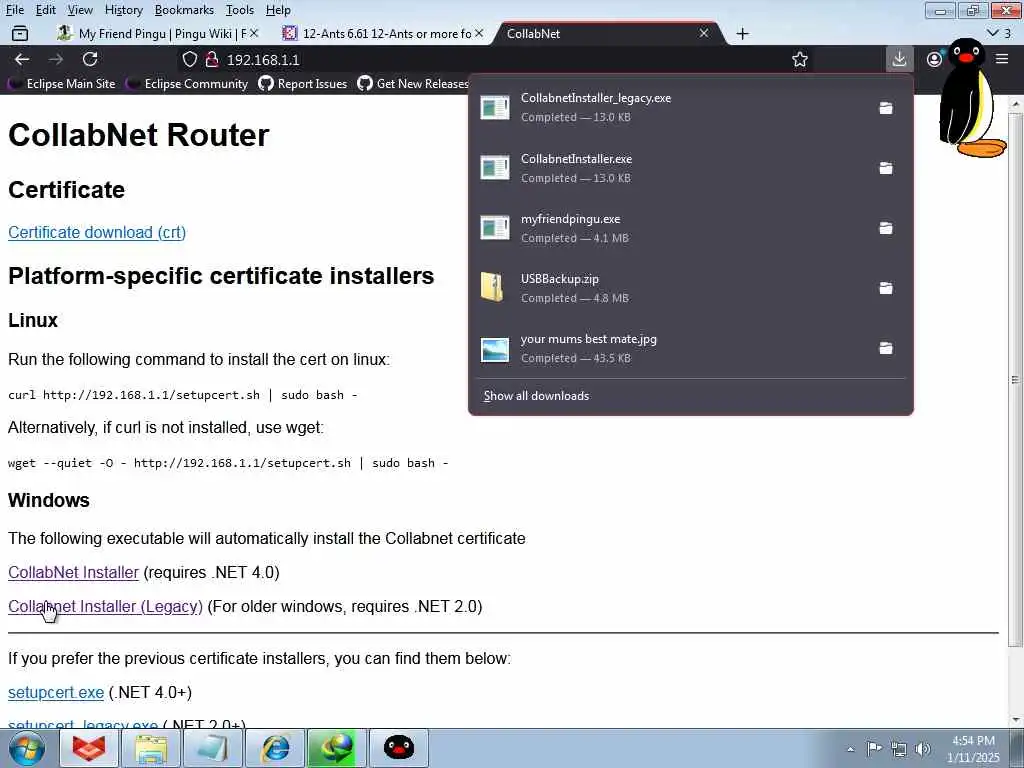
Task: Open the volume speaker tray icon
Action: (x=923, y=749)
